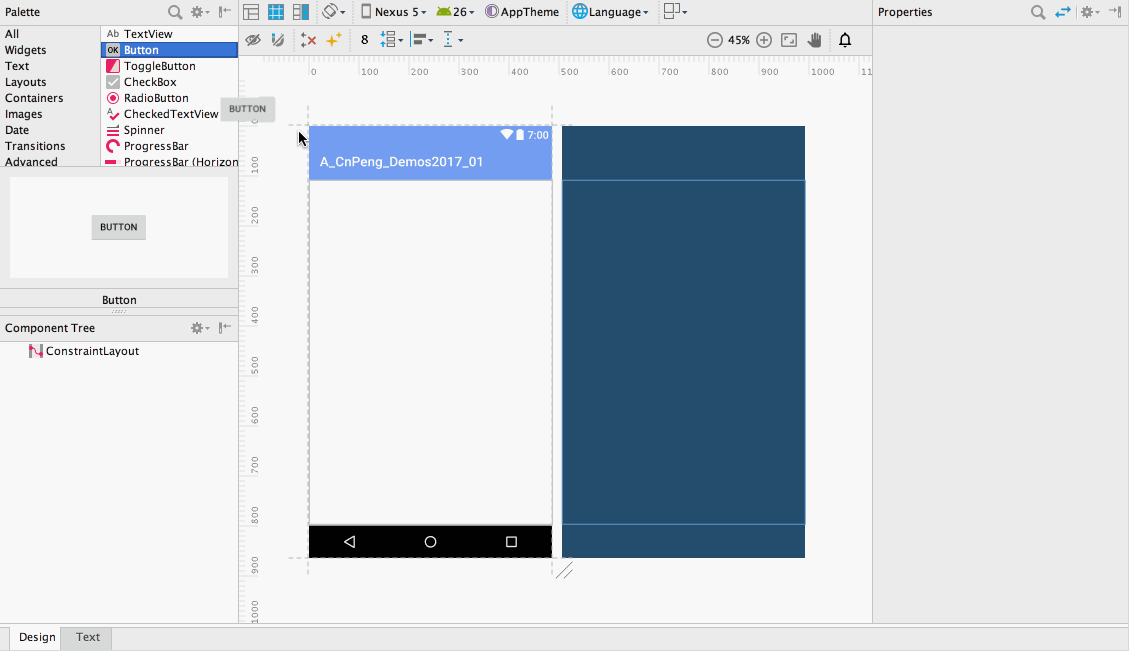Select the Text palette category

[17, 66]
